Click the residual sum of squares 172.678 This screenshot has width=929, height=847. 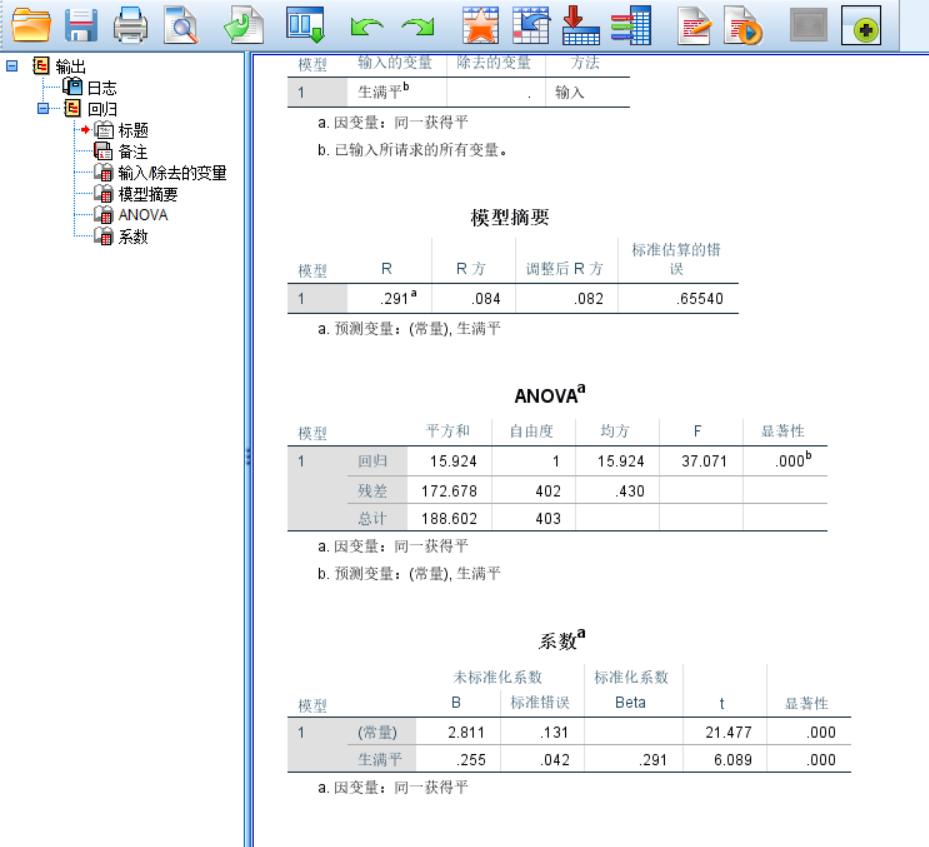click(x=449, y=491)
